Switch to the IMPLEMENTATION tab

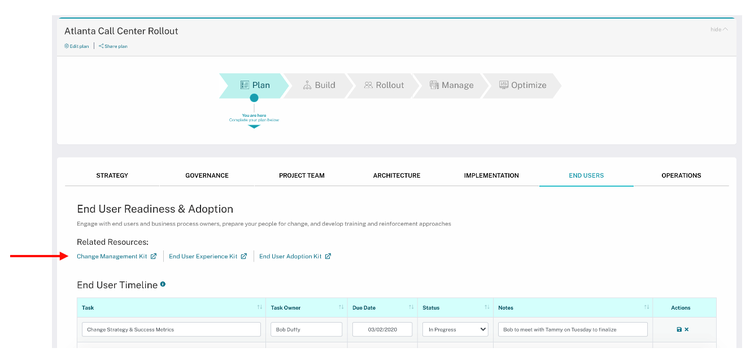click(x=491, y=175)
